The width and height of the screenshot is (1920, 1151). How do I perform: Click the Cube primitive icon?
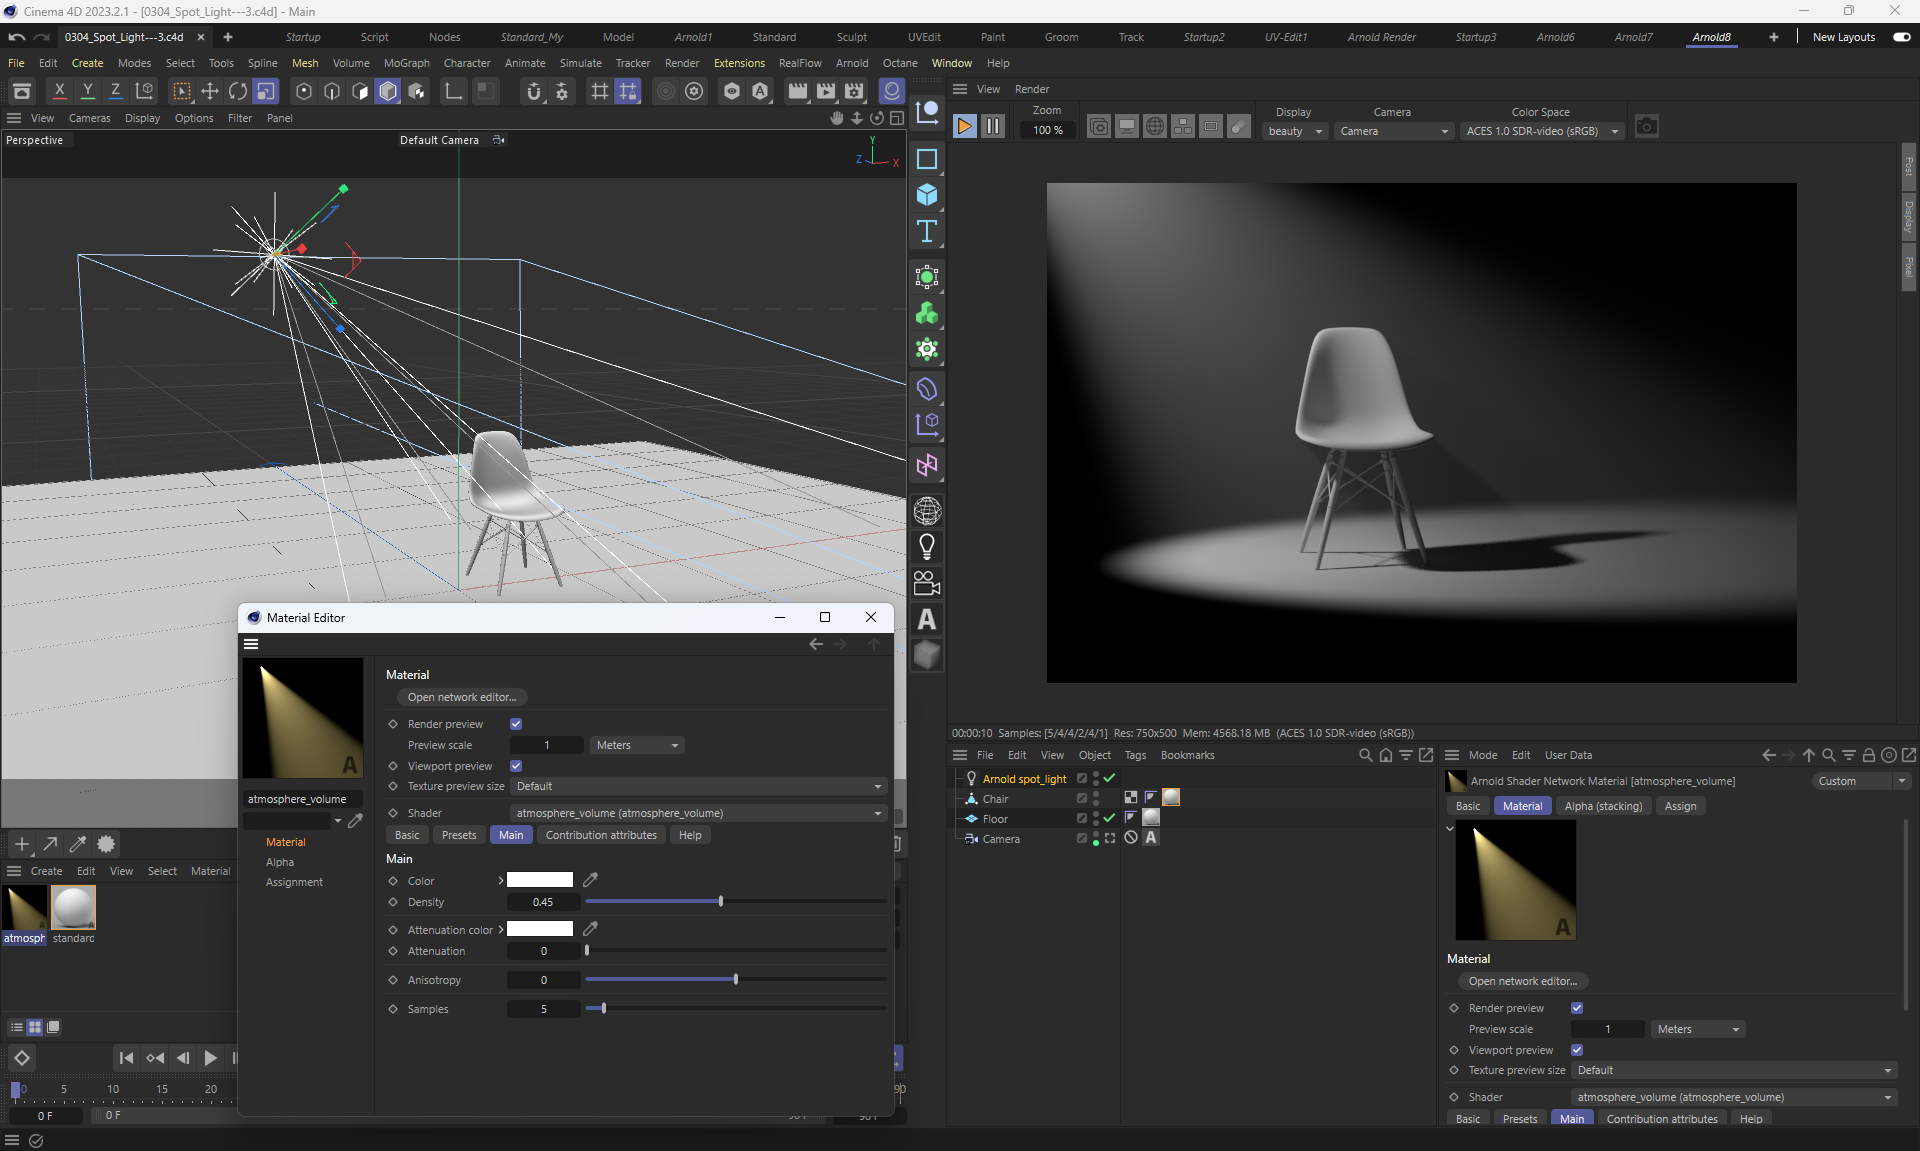pos(926,195)
